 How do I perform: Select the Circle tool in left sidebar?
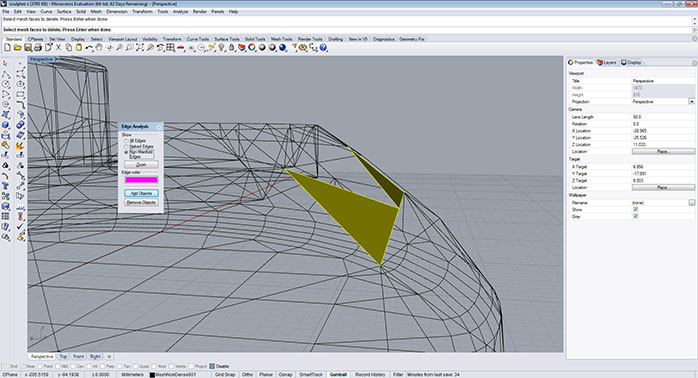click(x=5, y=84)
